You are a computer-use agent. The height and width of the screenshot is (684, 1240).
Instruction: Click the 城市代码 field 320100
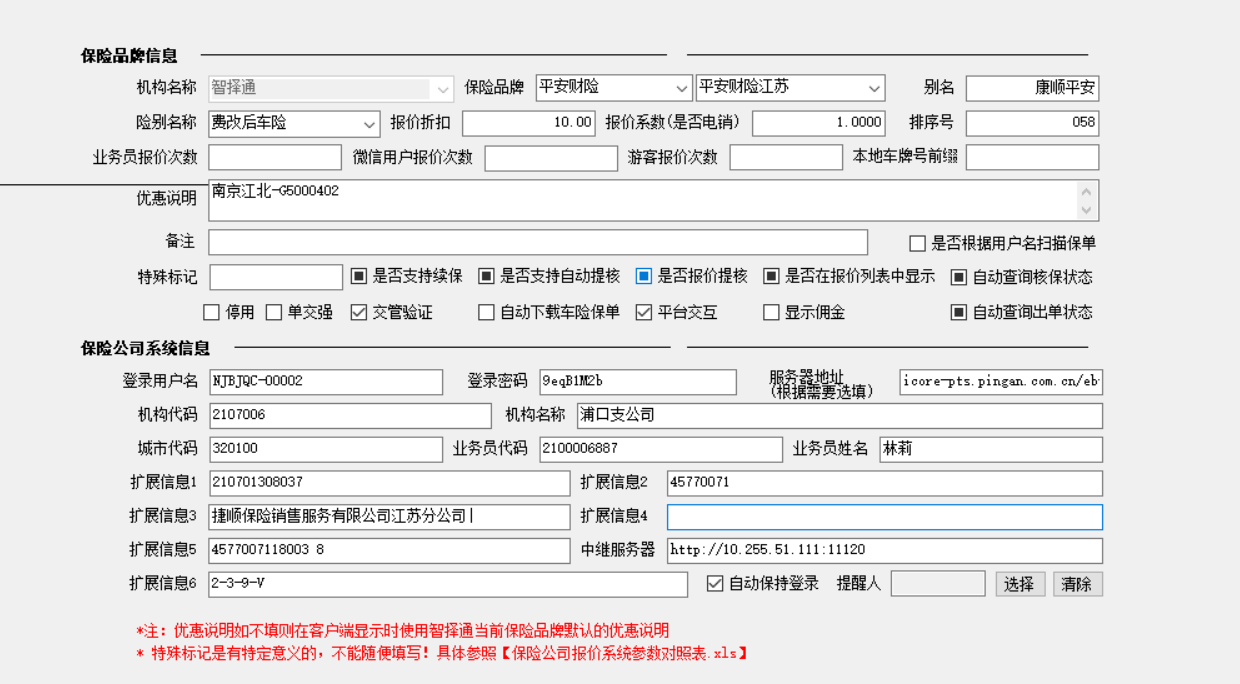coord(326,449)
